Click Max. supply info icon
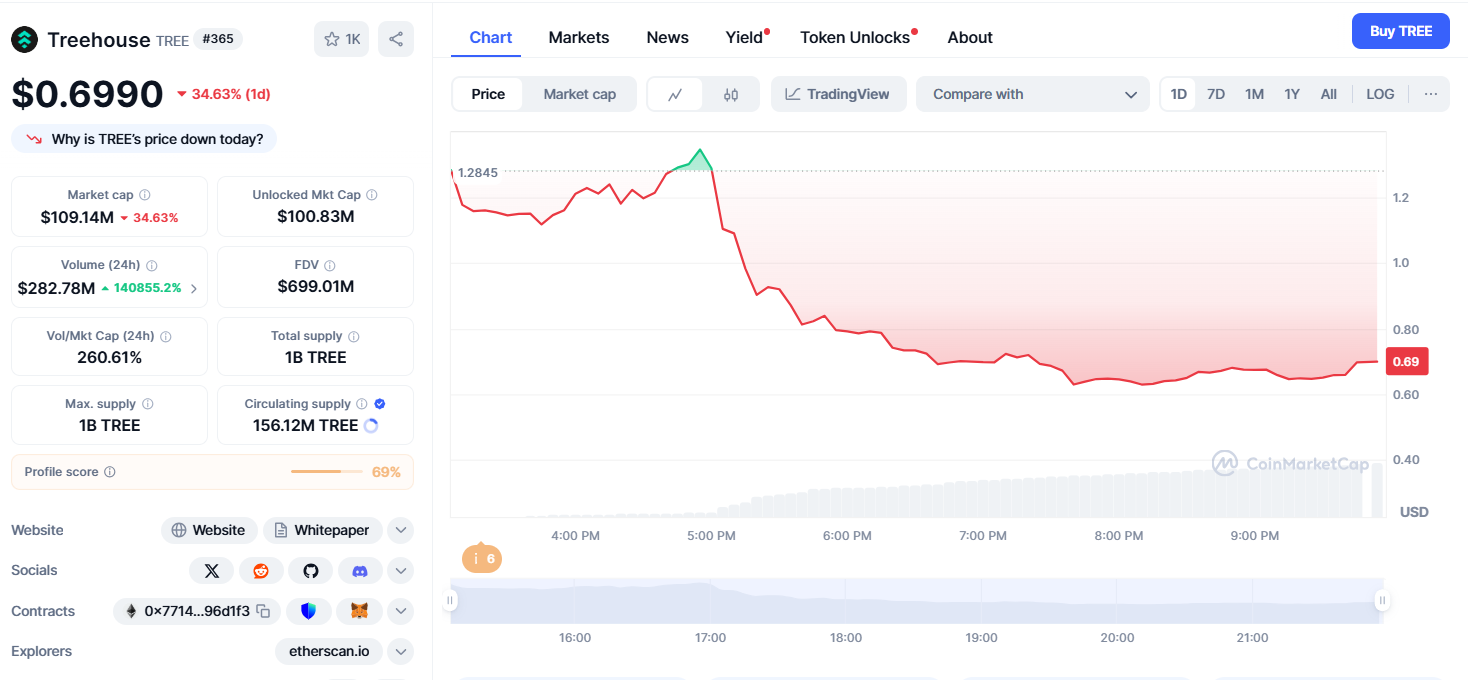 click(x=148, y=404)
